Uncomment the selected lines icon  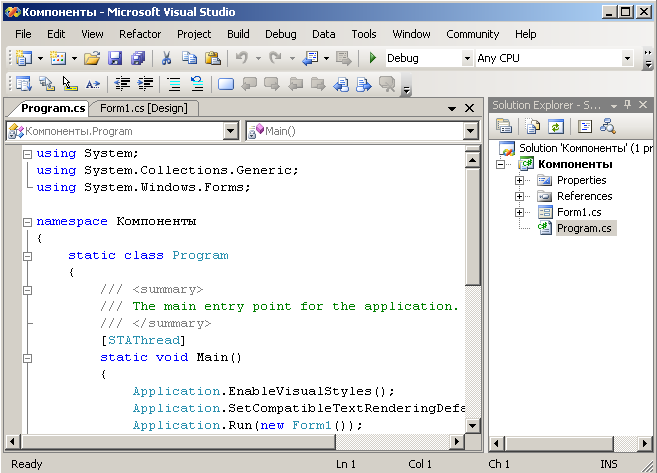point(197,84)
